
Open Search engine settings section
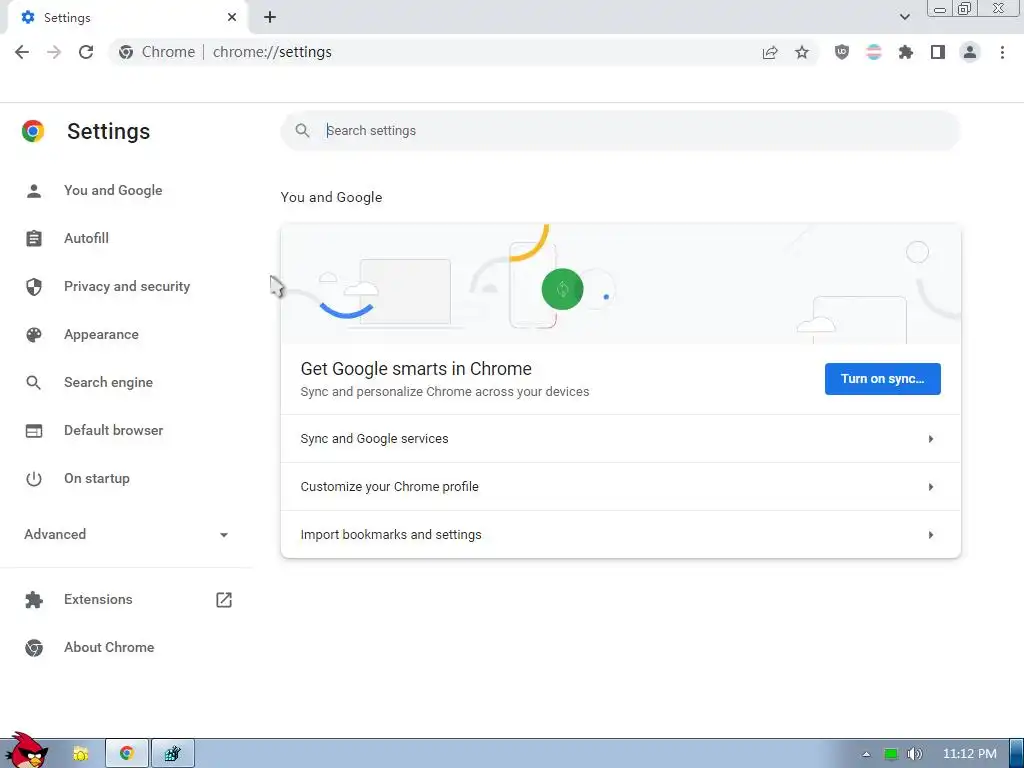[x=108, y=383]
